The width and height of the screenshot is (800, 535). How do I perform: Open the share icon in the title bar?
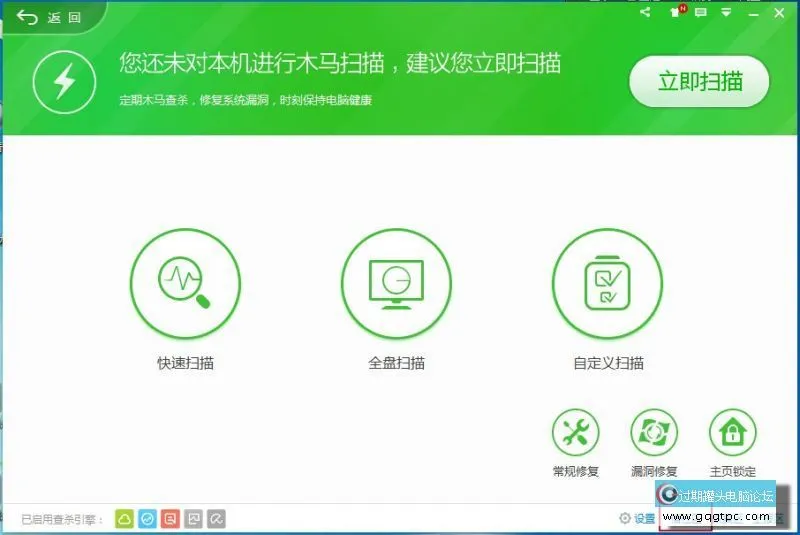click(645, 12)
